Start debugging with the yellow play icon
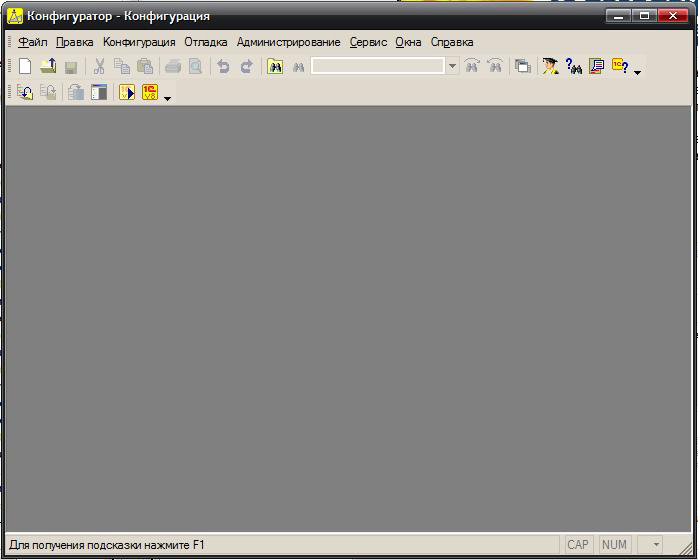 (127, 93)
